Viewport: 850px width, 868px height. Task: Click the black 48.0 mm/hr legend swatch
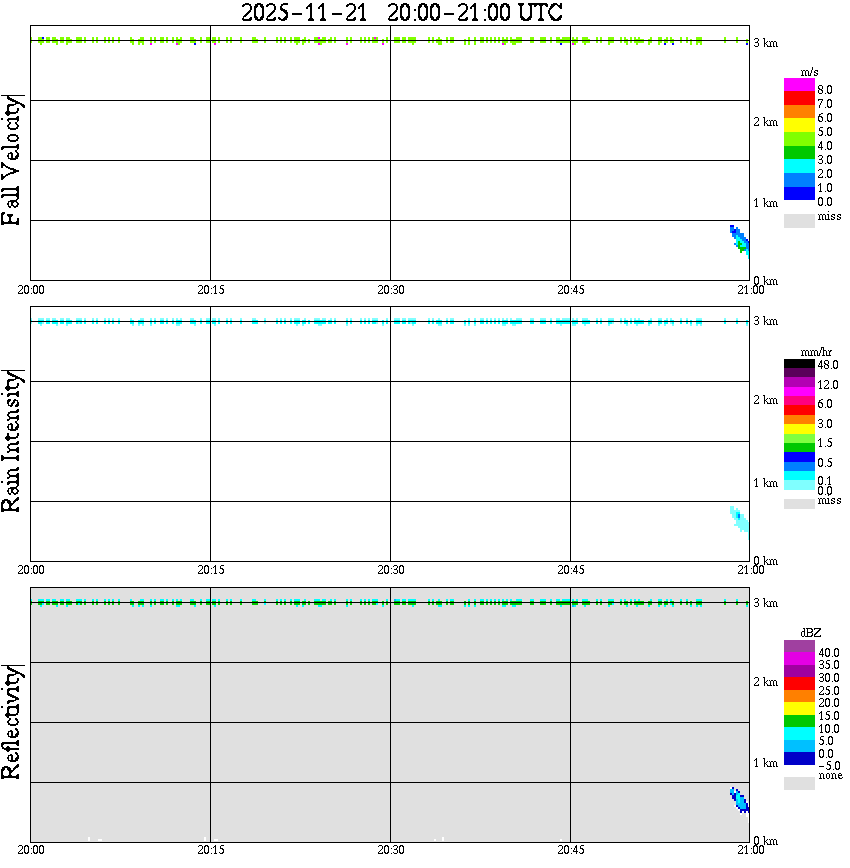(799, 364)
